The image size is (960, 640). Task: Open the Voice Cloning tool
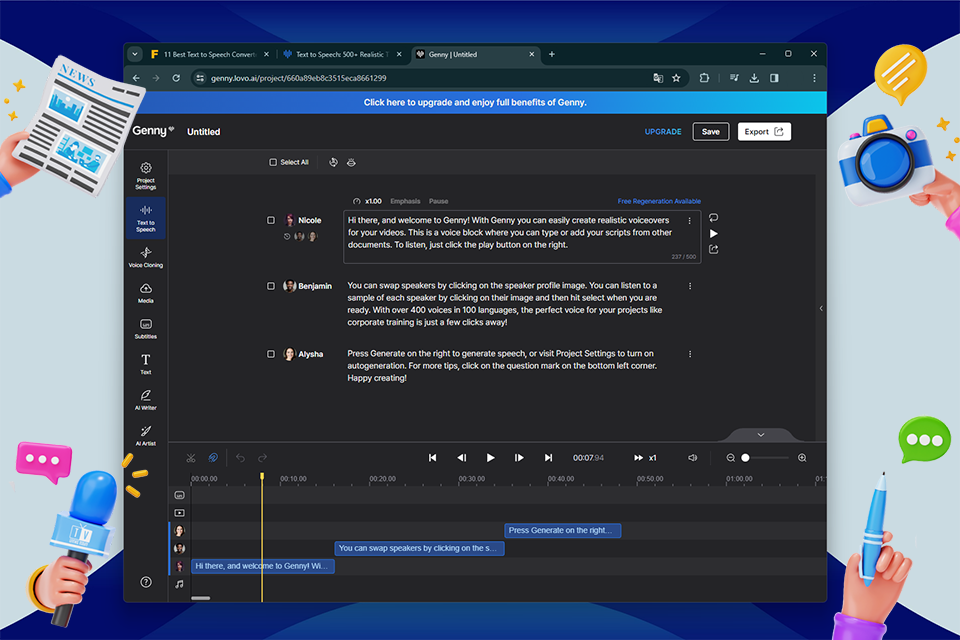[x=146, y=257]
